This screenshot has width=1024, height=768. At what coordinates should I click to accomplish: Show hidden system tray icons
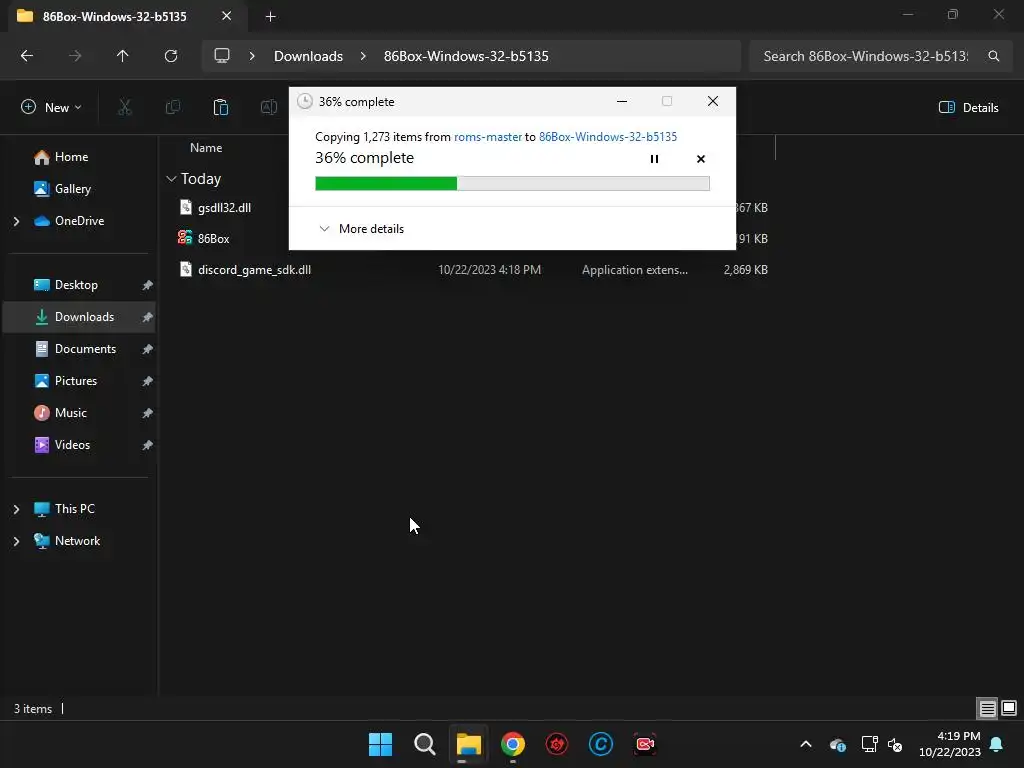(806, 744)
